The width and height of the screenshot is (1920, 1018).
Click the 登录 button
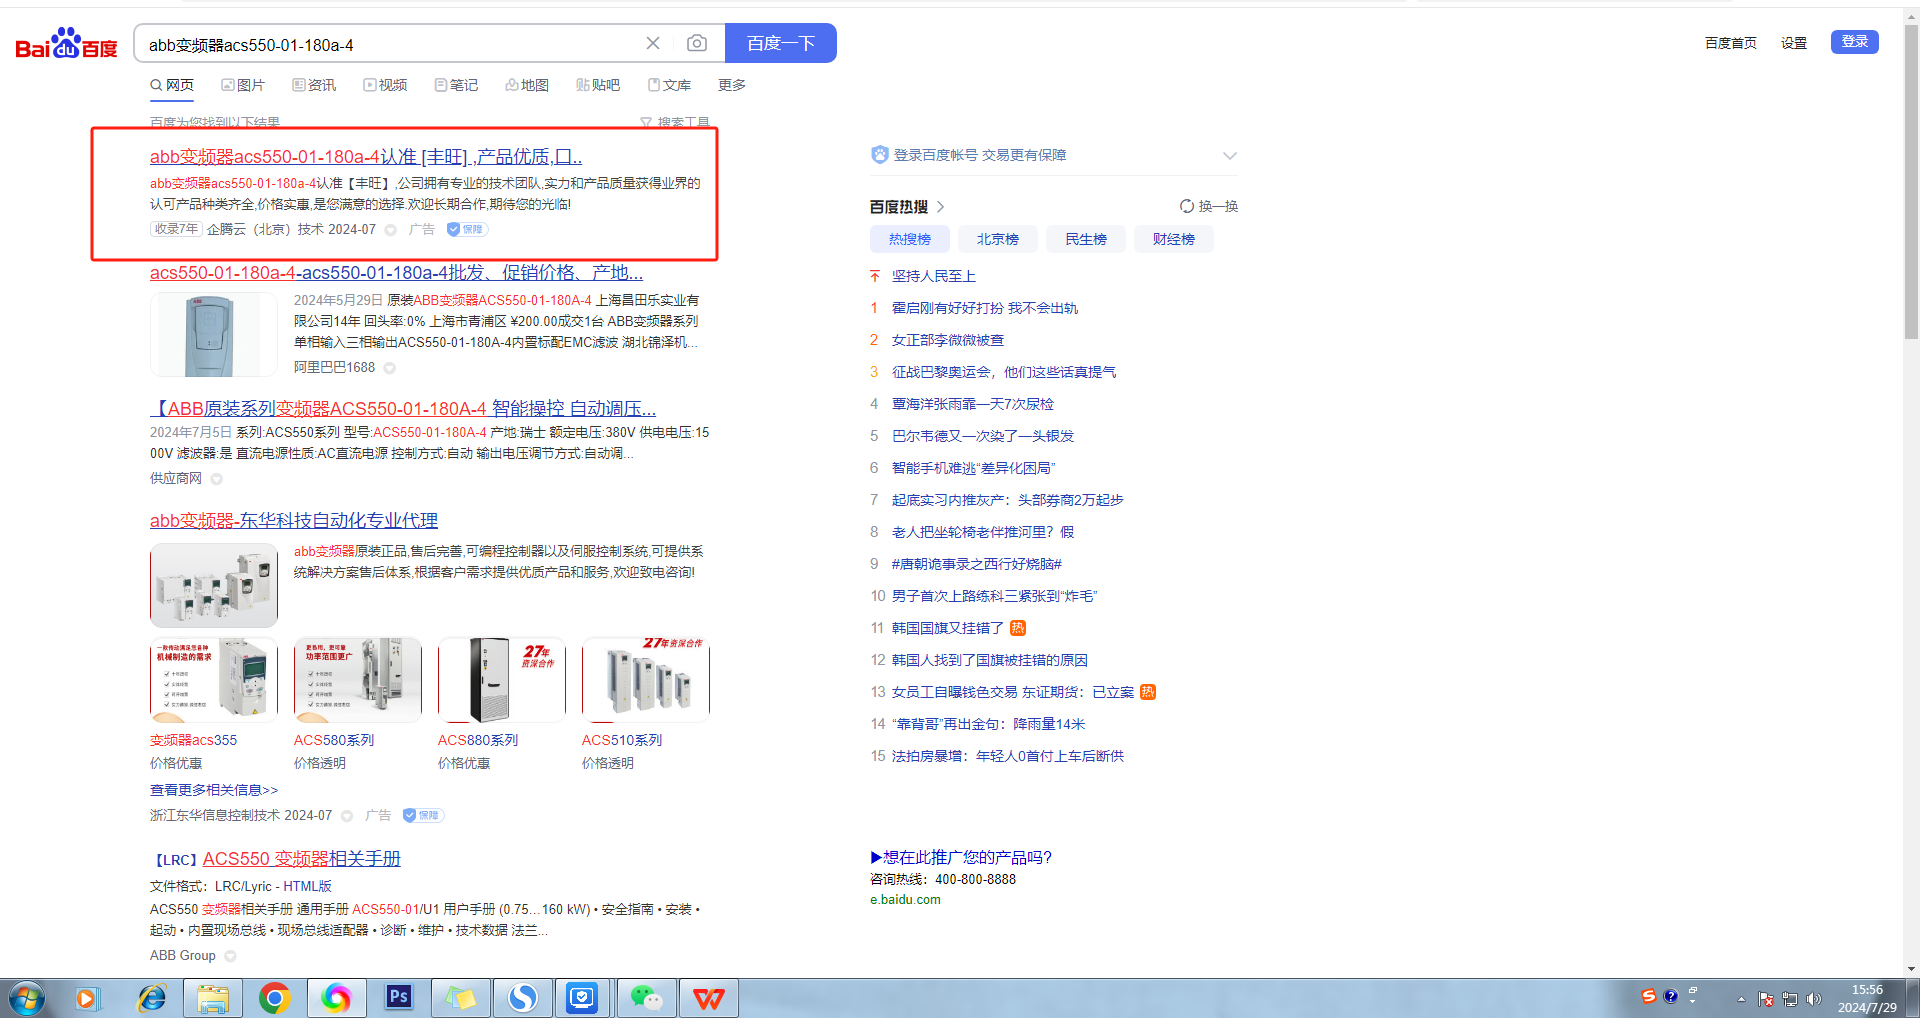[x=1855, y=41]
